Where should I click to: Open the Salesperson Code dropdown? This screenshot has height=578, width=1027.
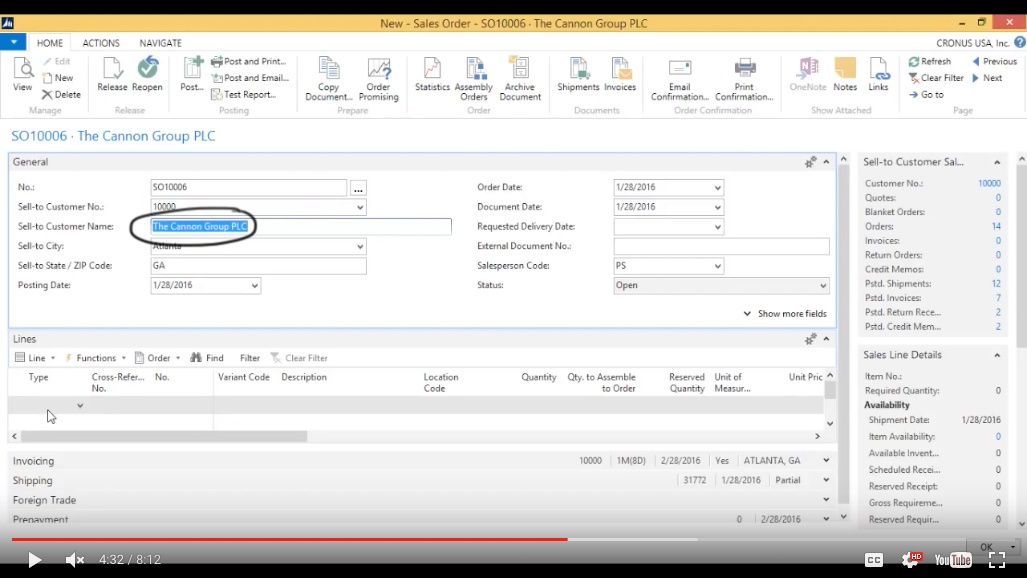click(x=717, y=266)
